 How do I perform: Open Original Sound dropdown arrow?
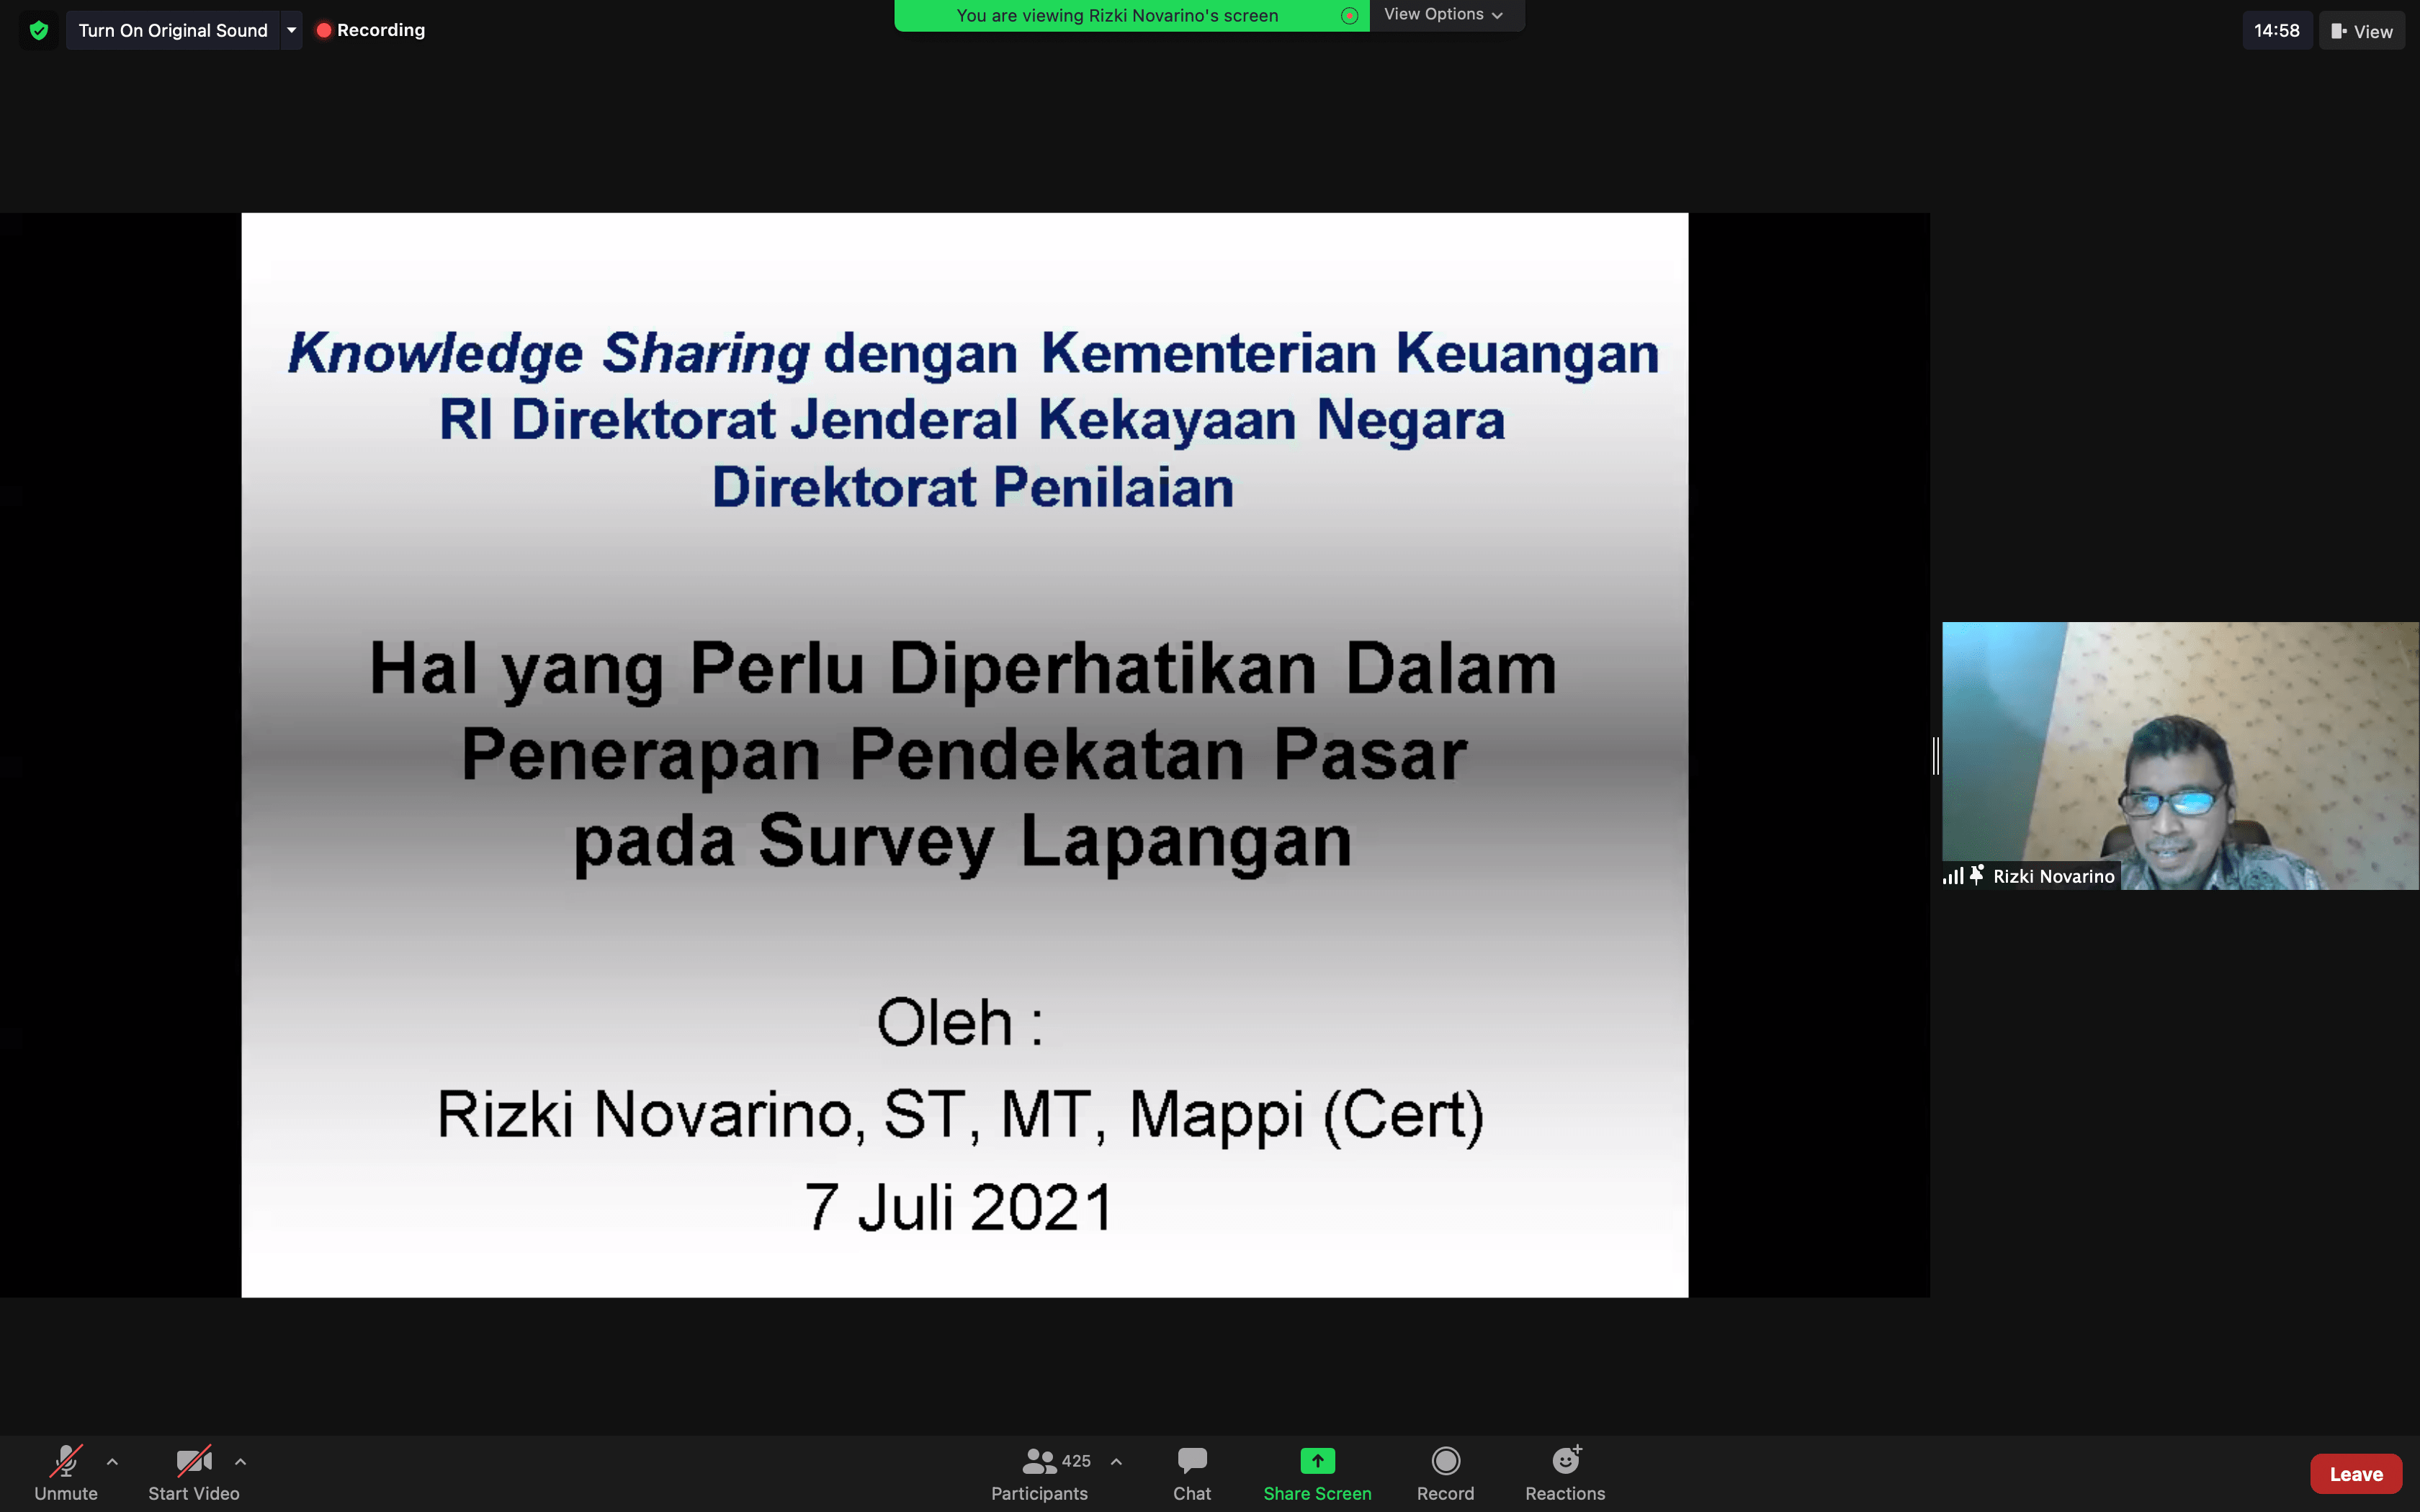click(x=291, y=30)
